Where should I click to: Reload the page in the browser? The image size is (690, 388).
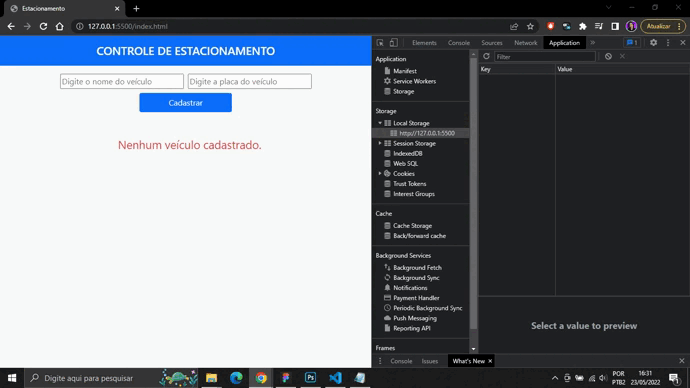point(43,26)
